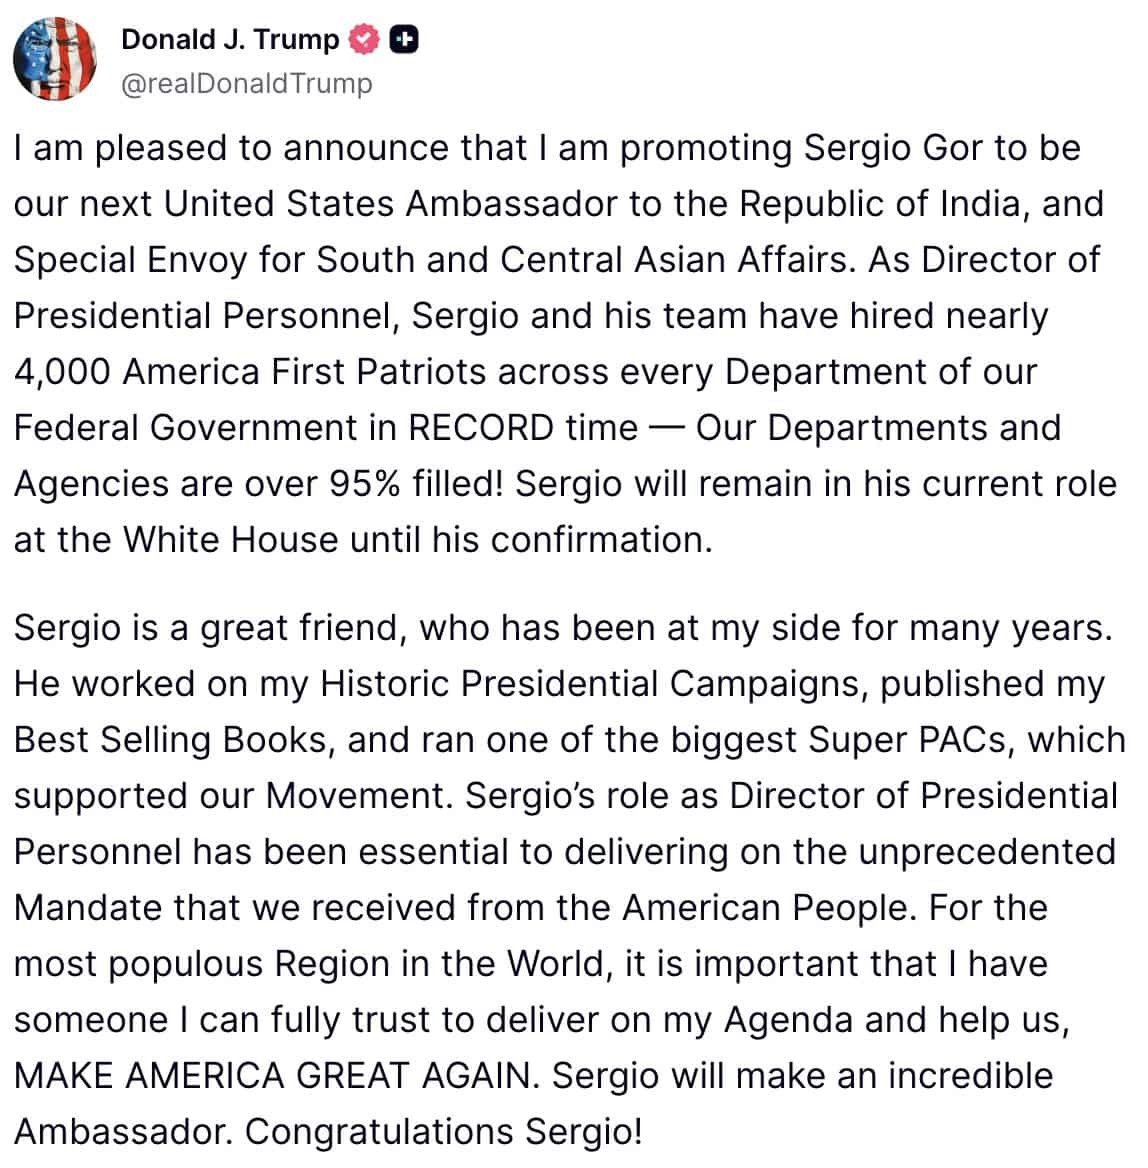Viewport: 1148px width, 1168px height.
Task: Click 'MAKE AMERICA GREAT AGAIN' text
Action: pos(272,1076)
